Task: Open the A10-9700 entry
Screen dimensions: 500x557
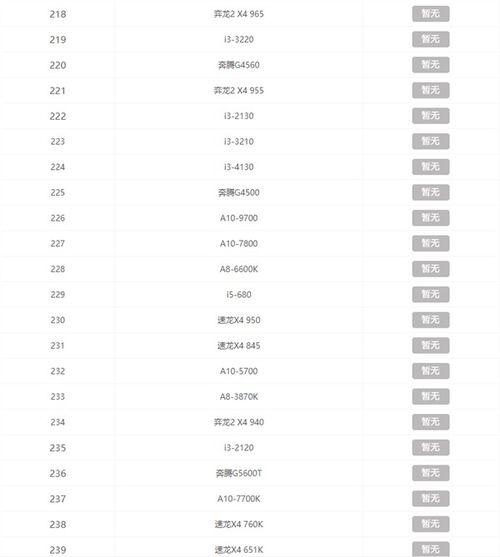Action: point(239,218)
